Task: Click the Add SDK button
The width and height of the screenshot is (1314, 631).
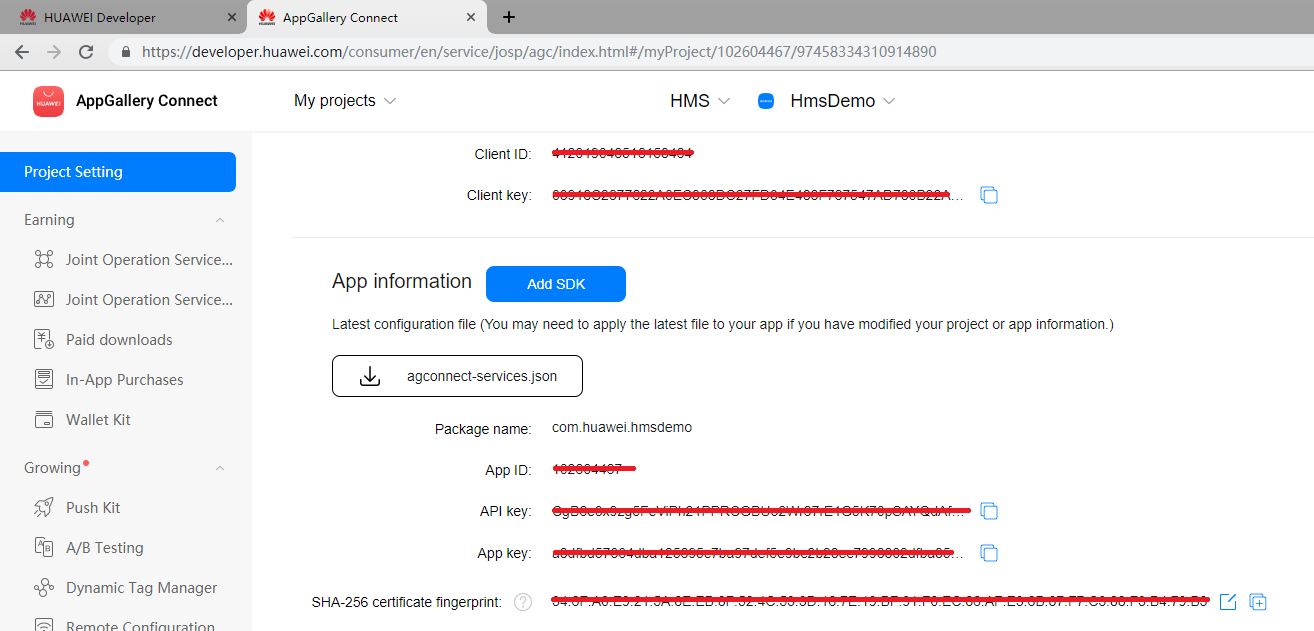Action: [555, 283]
